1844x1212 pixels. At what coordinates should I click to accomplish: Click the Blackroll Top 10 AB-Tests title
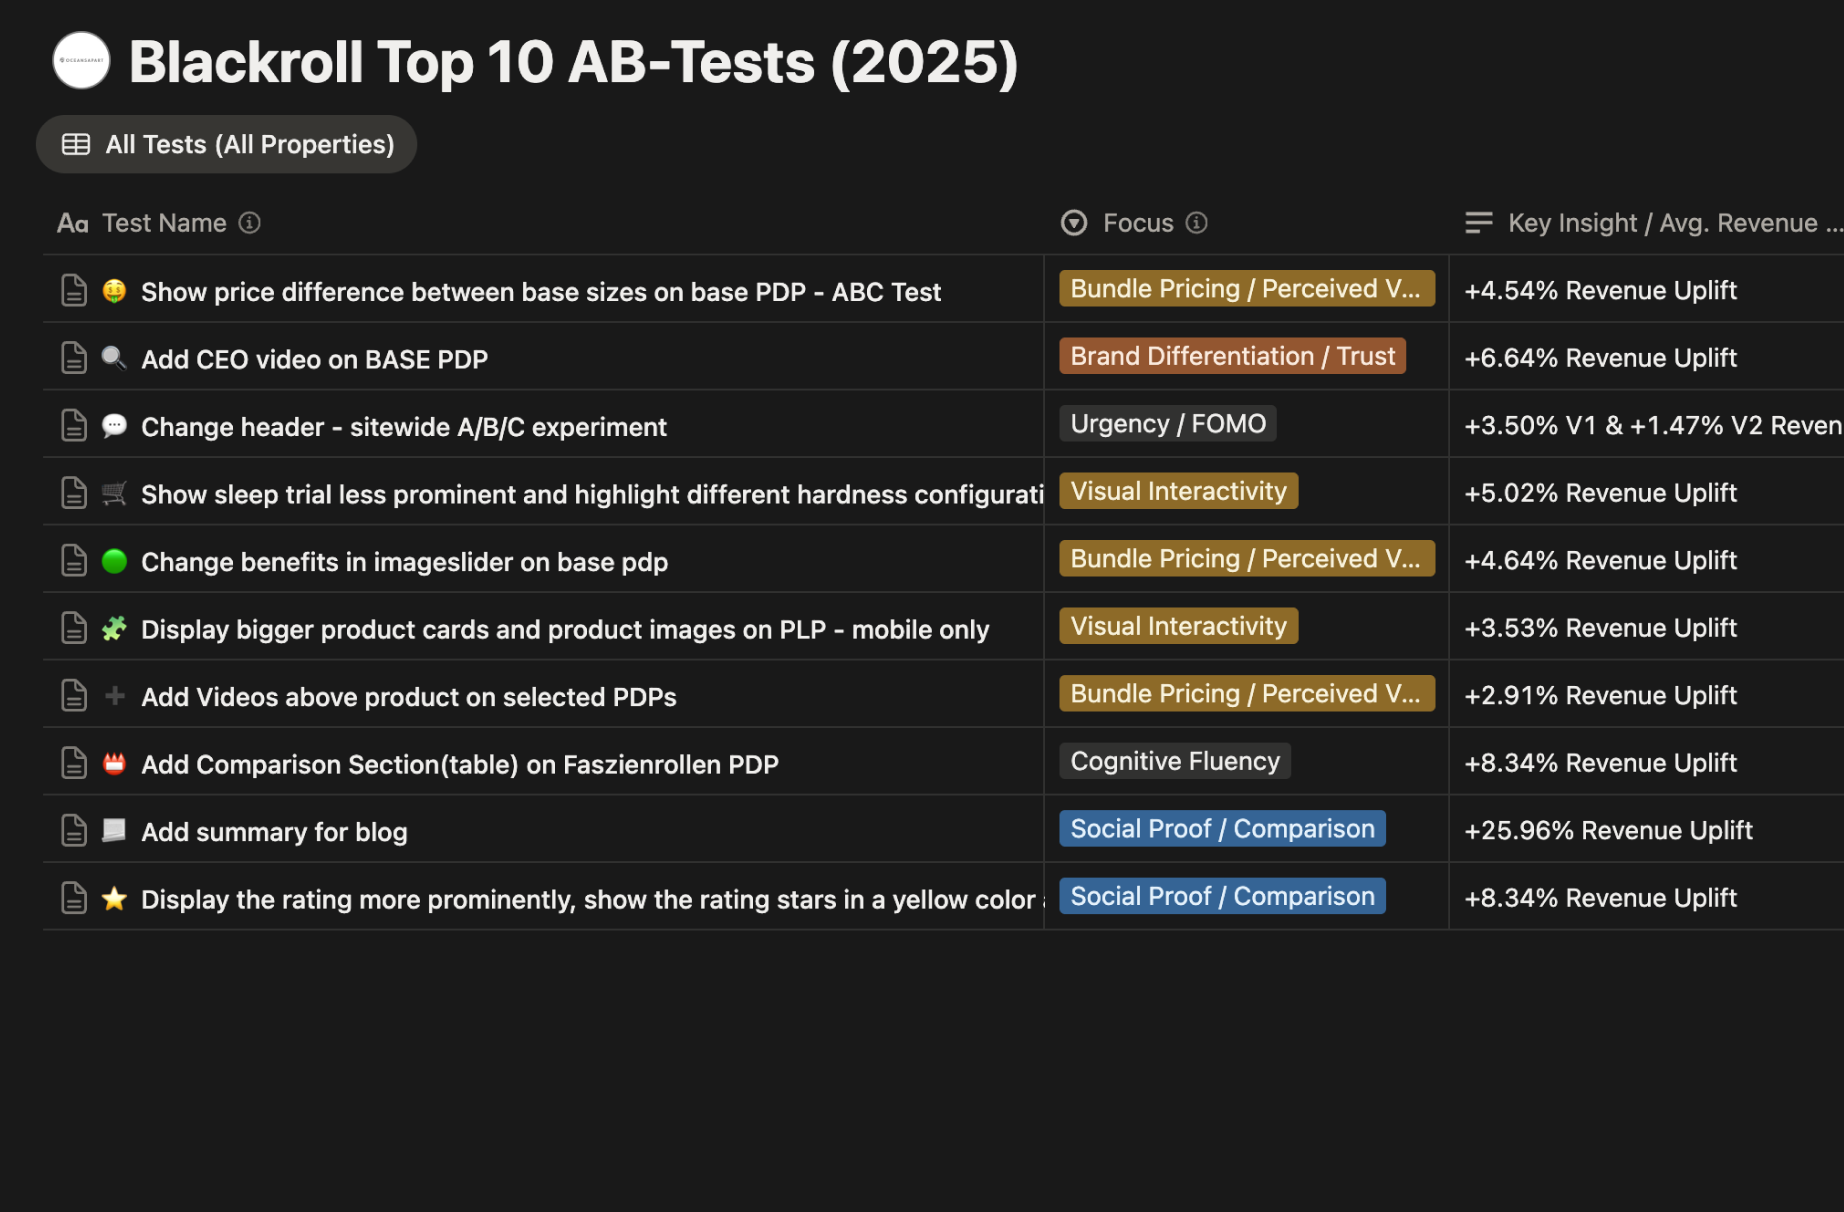pos(573,62)
